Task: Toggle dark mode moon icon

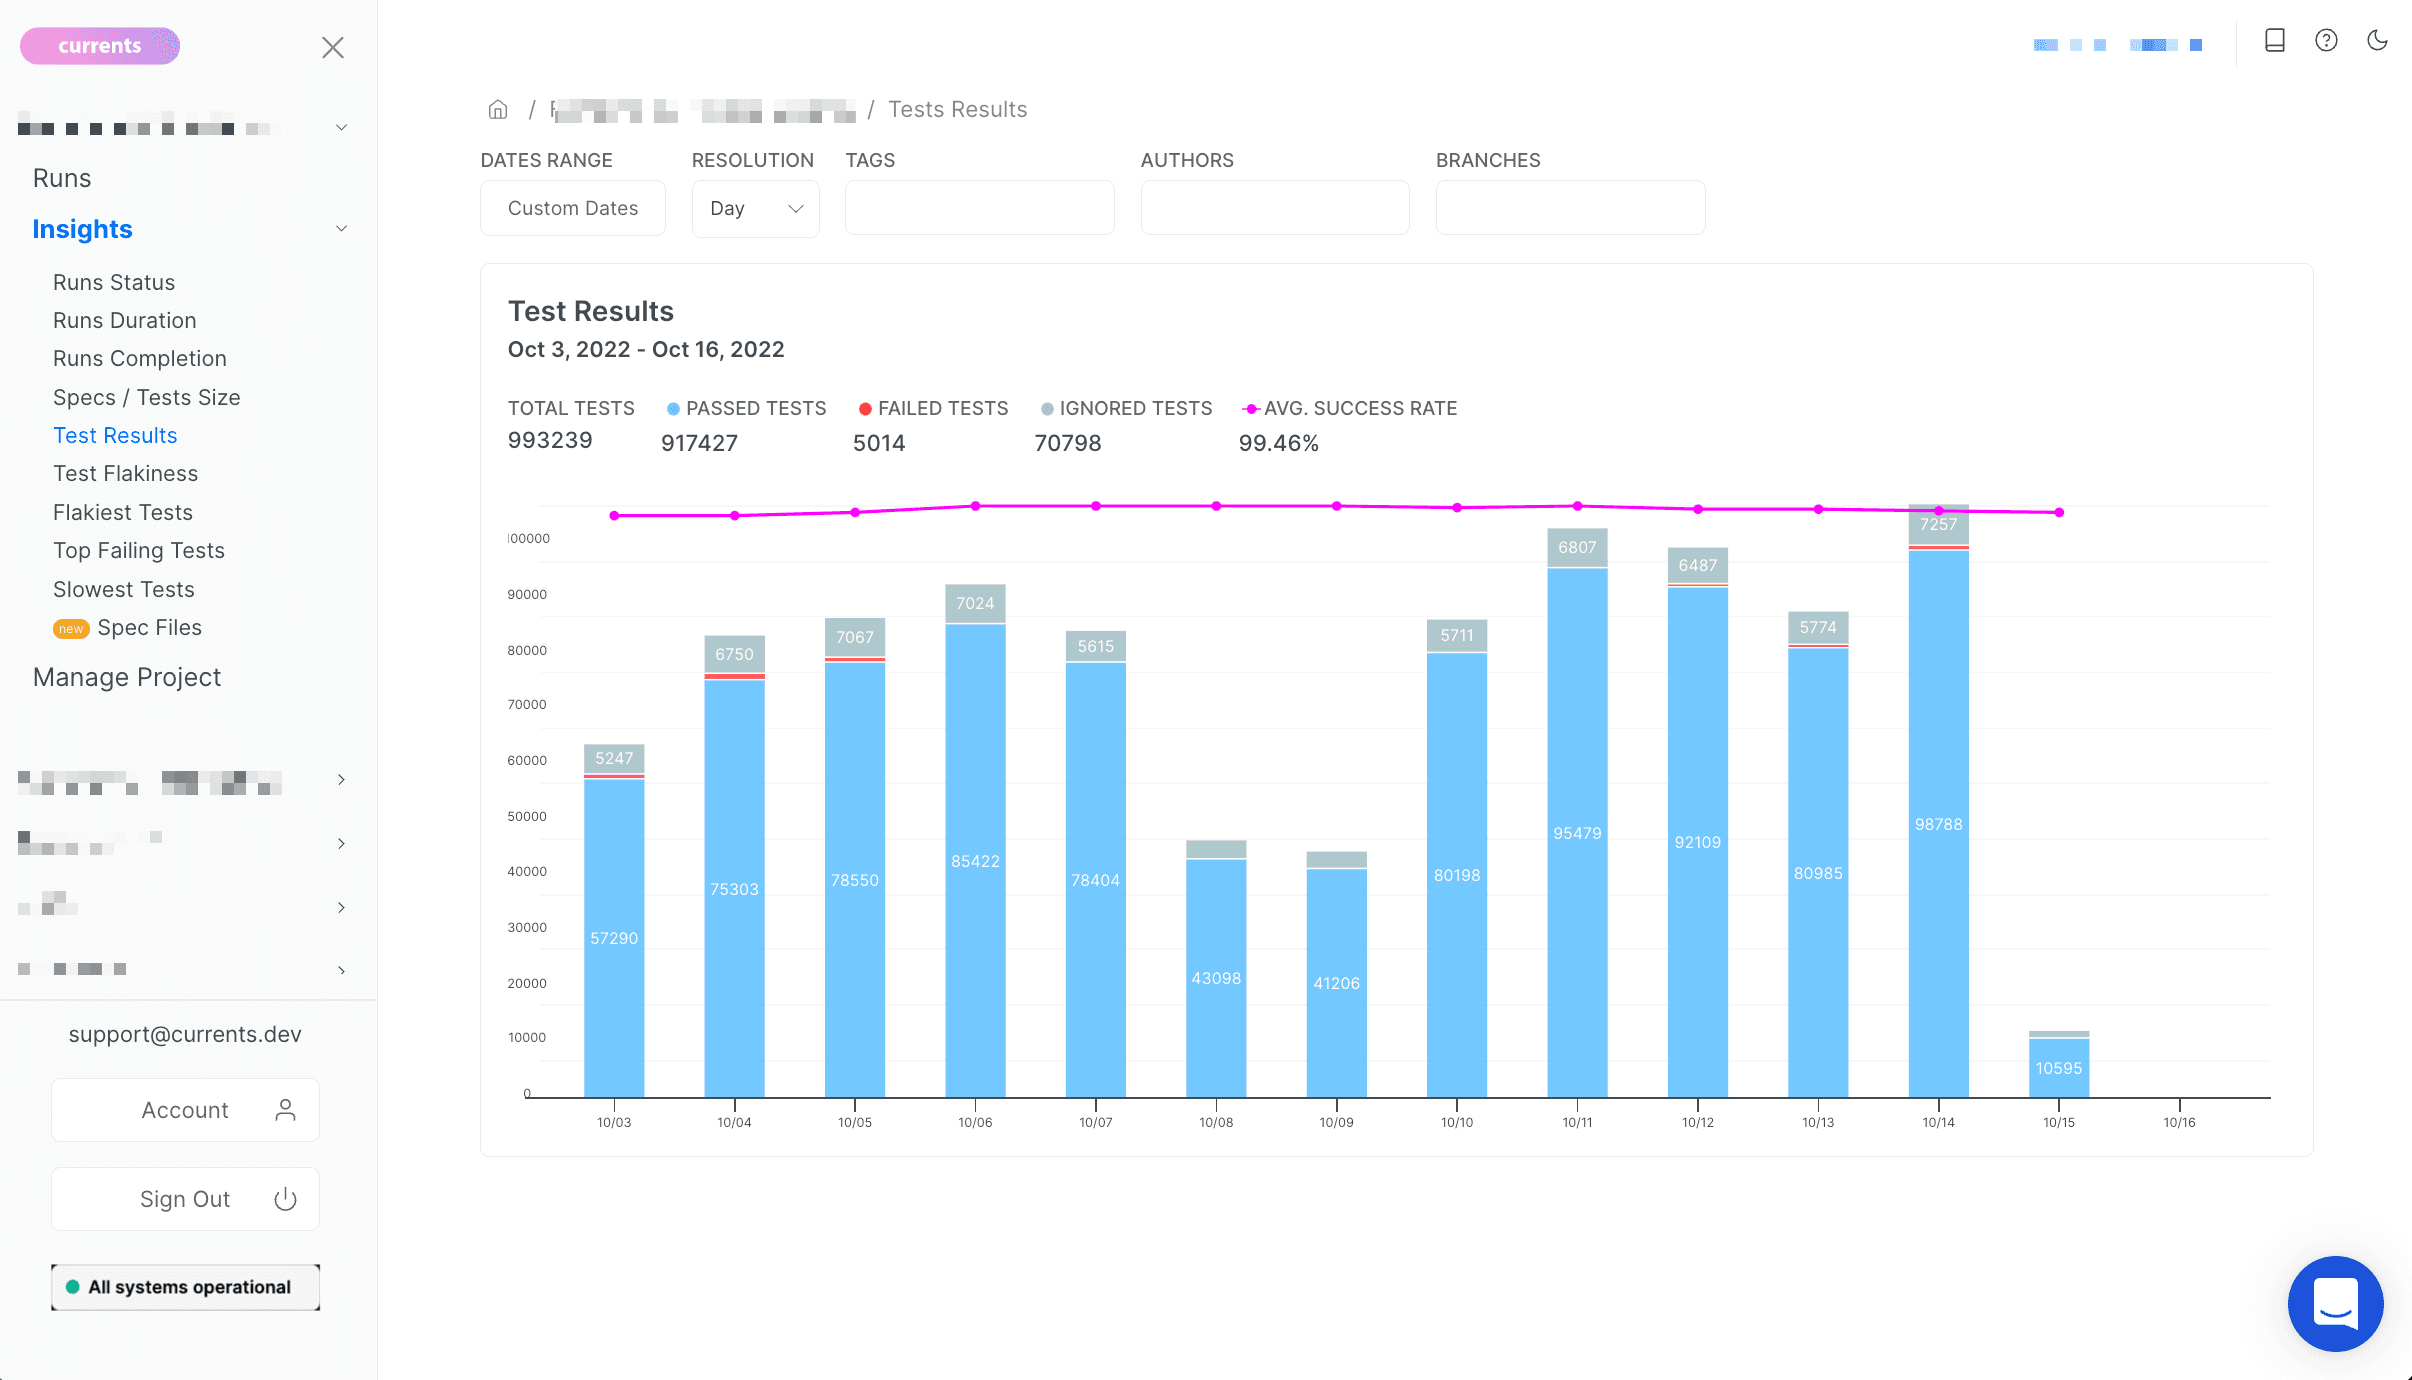Action: (2377, 41)
